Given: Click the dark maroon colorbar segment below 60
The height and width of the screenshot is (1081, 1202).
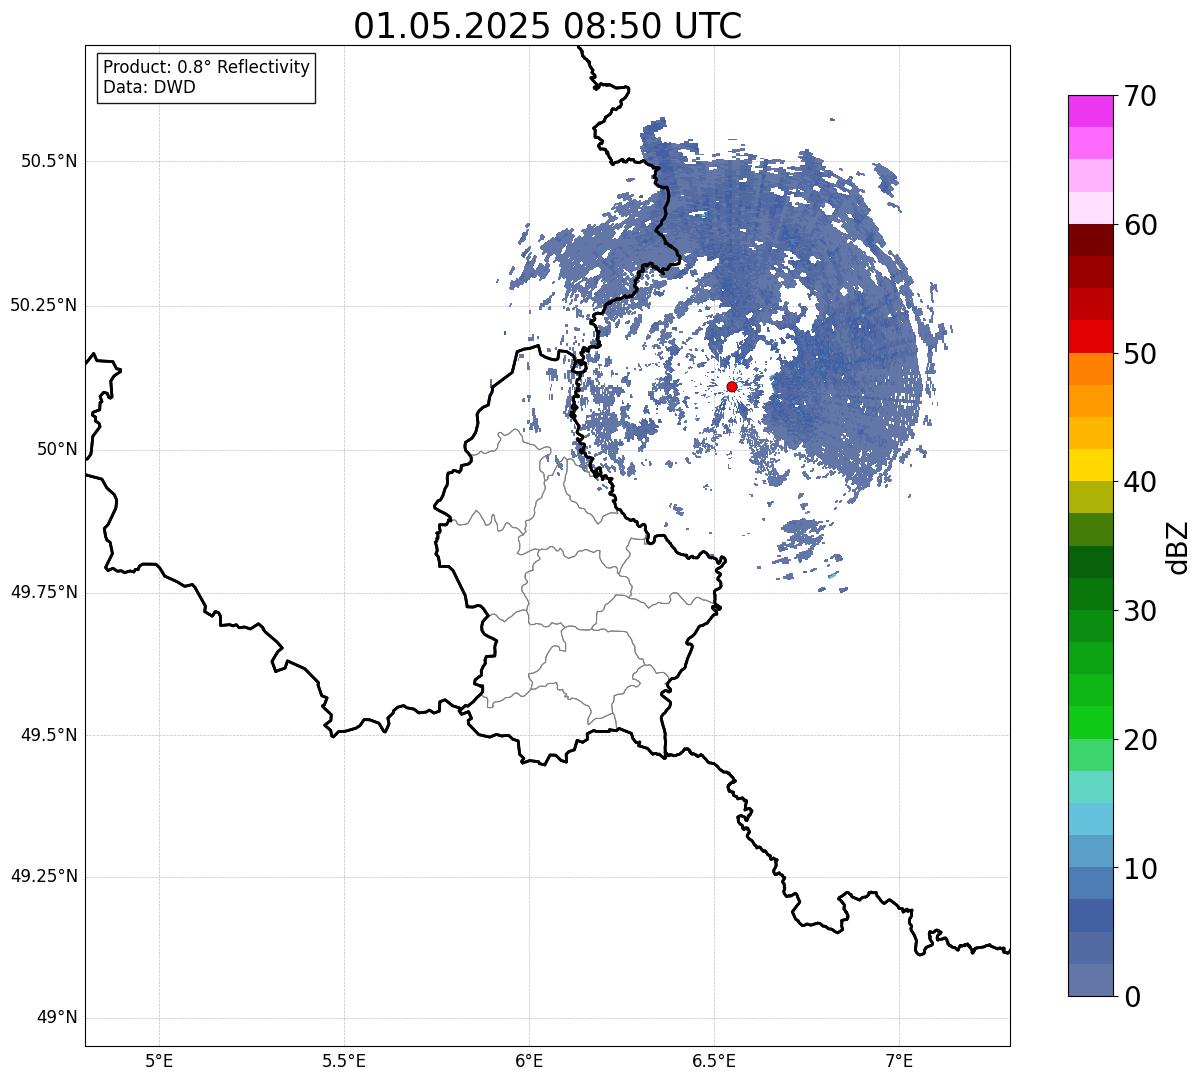Looking at the screenshot, I should click(1091, 240).
